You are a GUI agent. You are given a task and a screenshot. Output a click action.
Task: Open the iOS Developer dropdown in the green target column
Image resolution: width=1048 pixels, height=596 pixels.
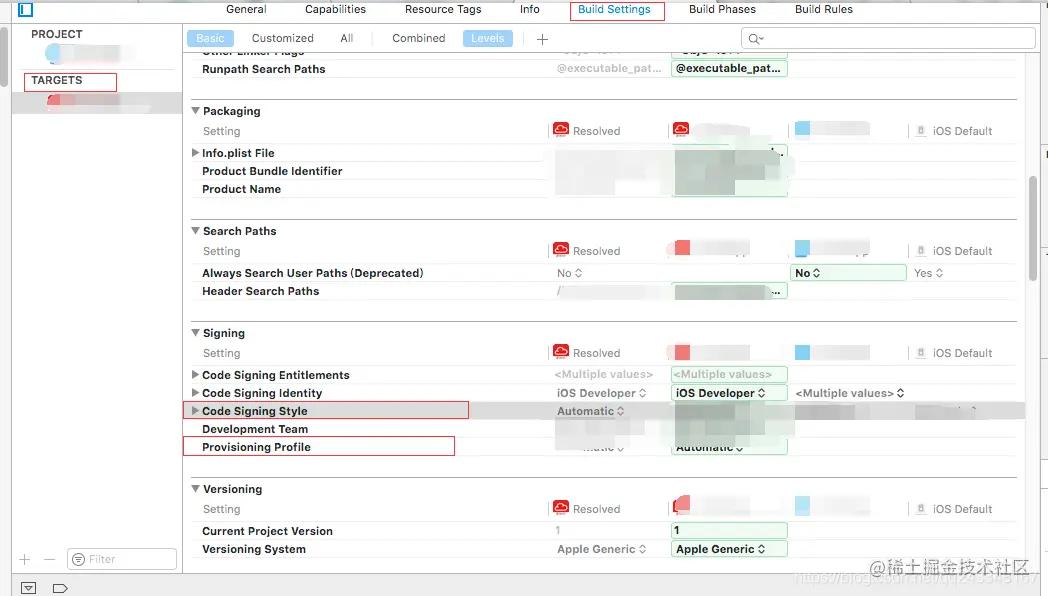(729, 393)
